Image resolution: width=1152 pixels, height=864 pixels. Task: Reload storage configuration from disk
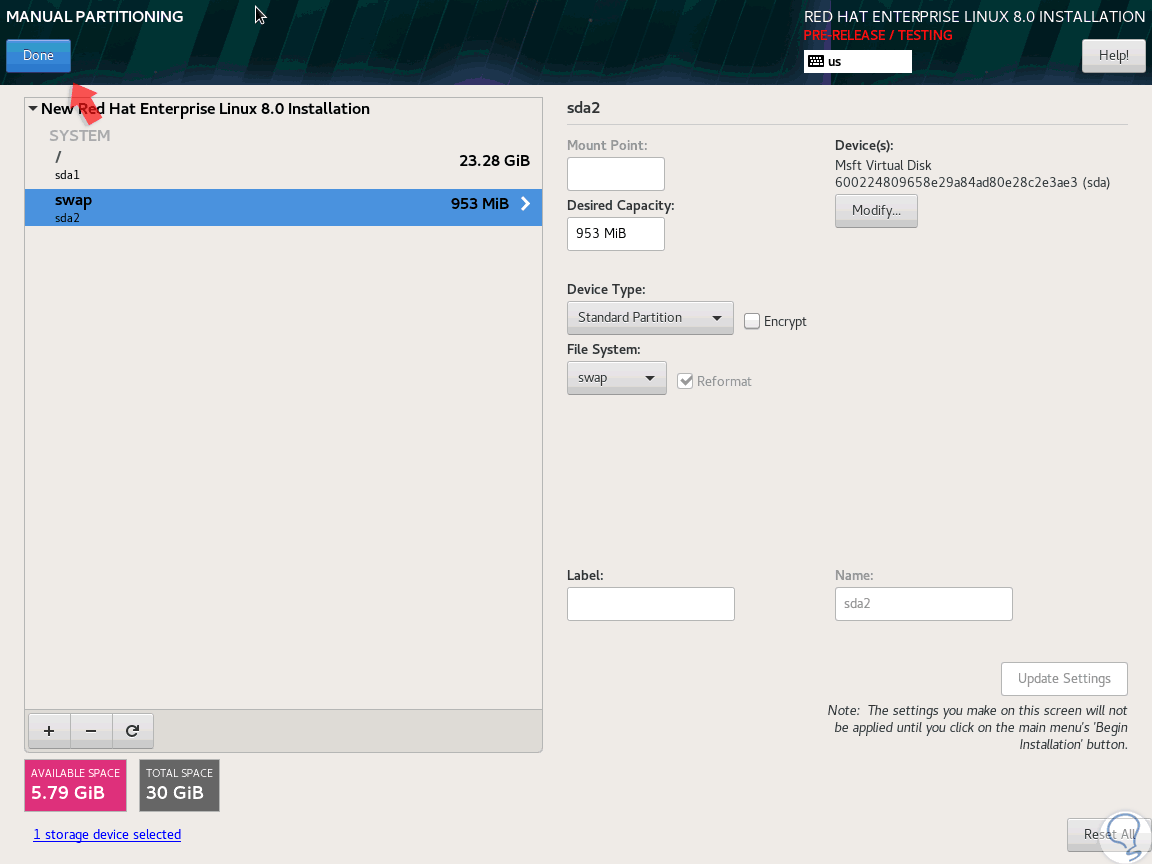tap(132, 730)
